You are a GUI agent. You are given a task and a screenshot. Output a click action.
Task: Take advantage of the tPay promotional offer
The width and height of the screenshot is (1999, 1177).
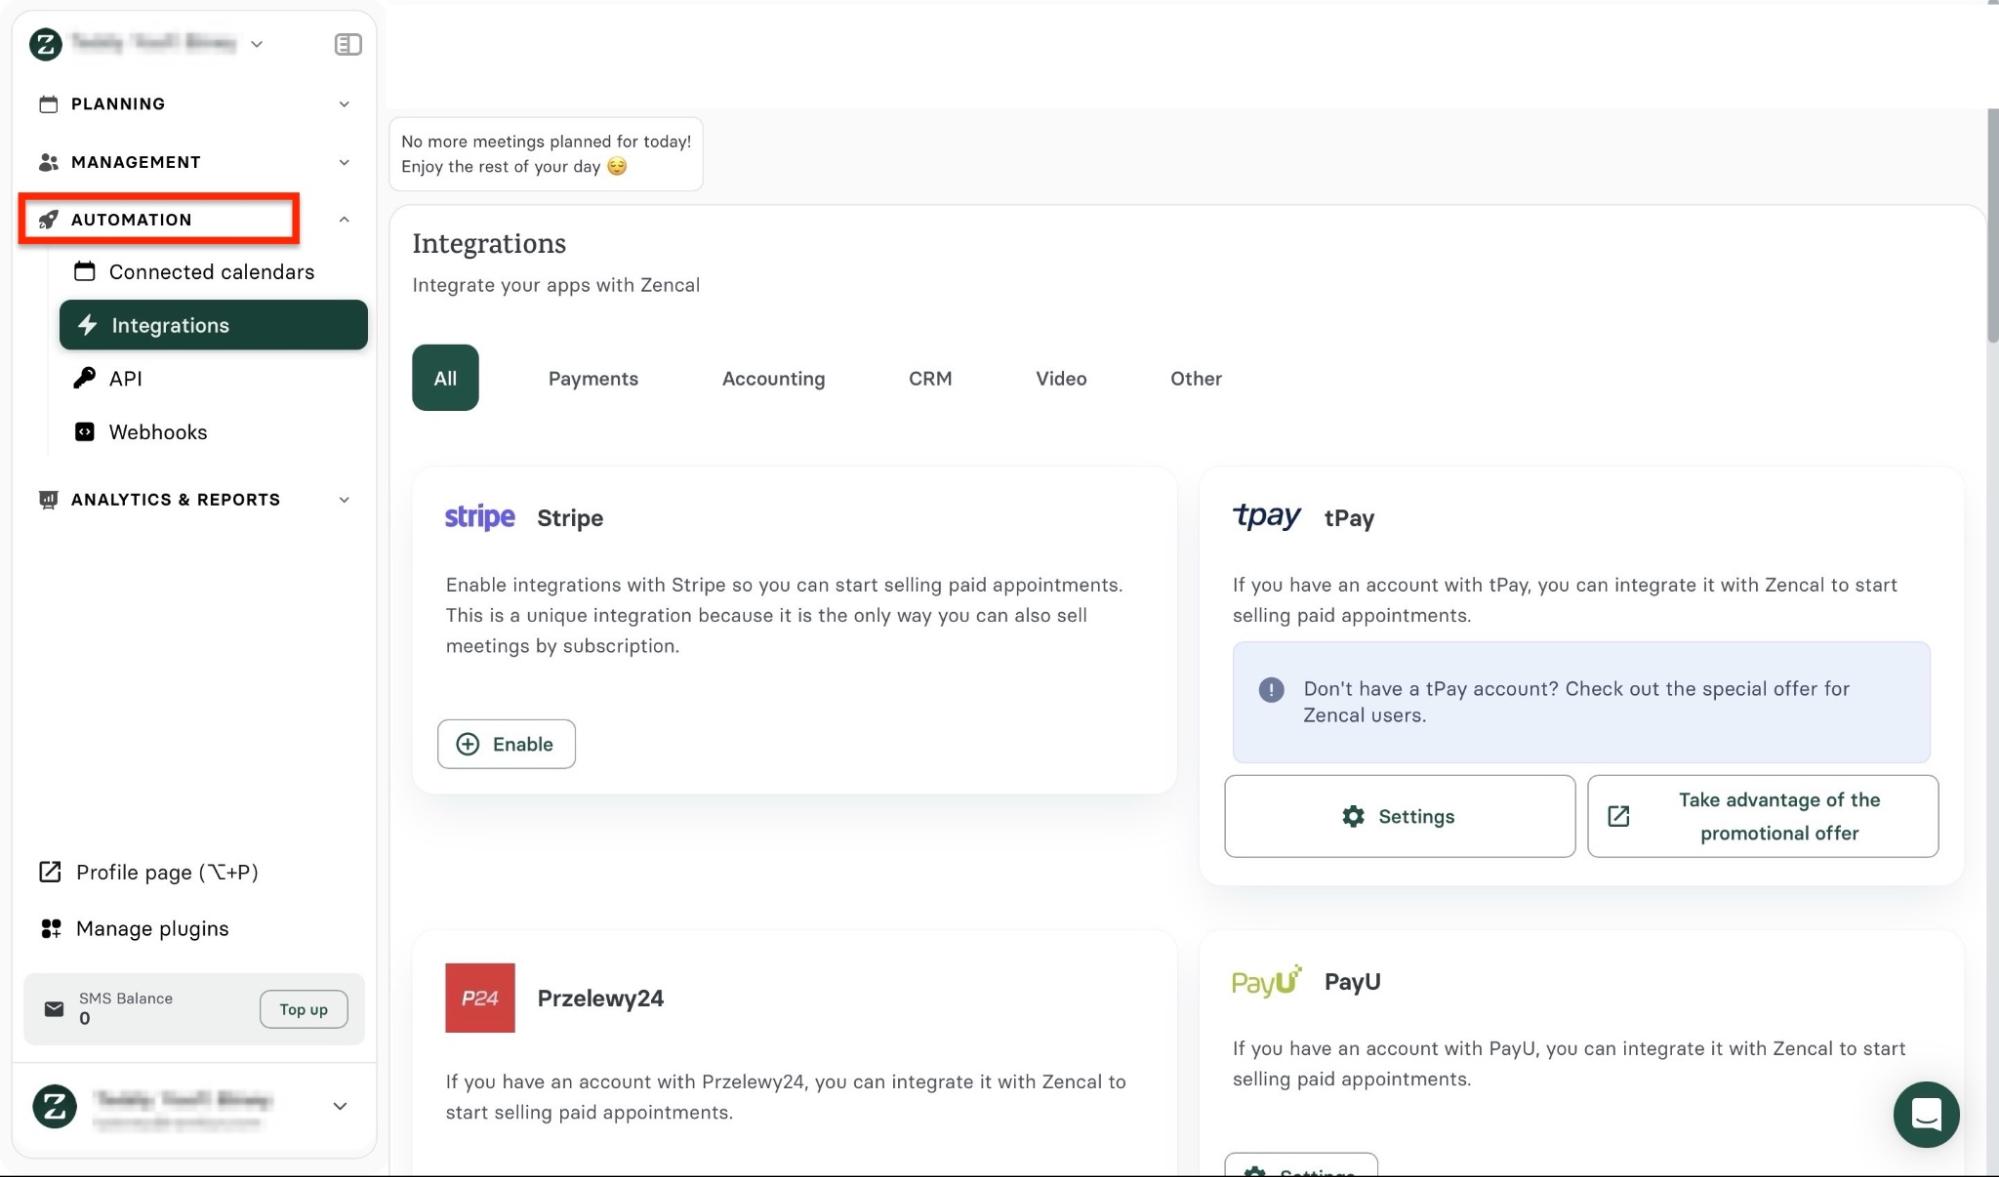tap(1763, 816)
